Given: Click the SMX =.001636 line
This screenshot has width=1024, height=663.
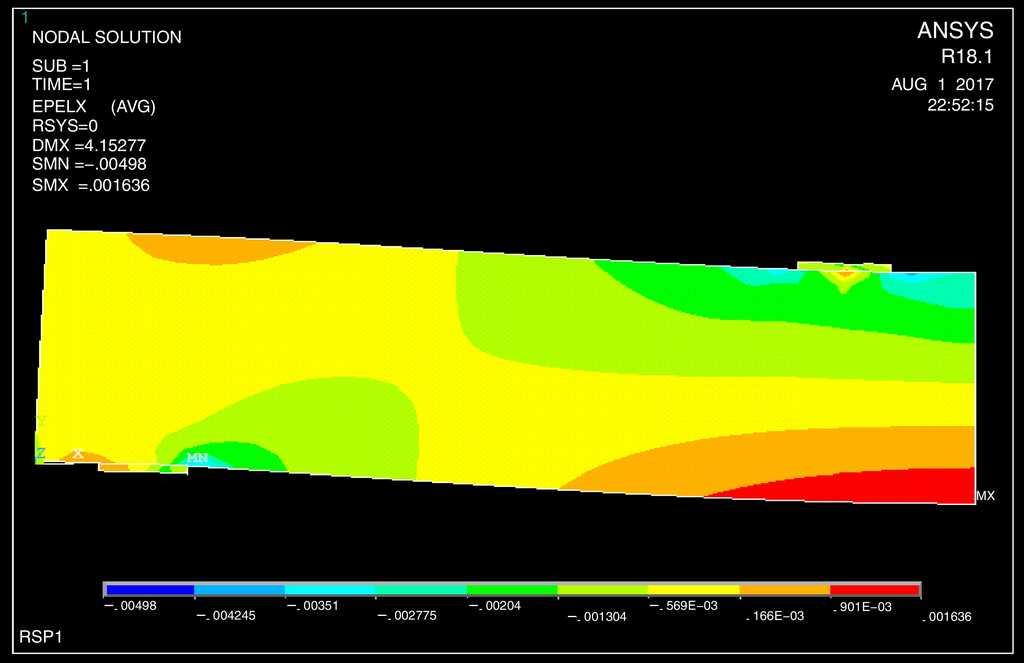Looking at the screenshot, I should click(91, 185).
